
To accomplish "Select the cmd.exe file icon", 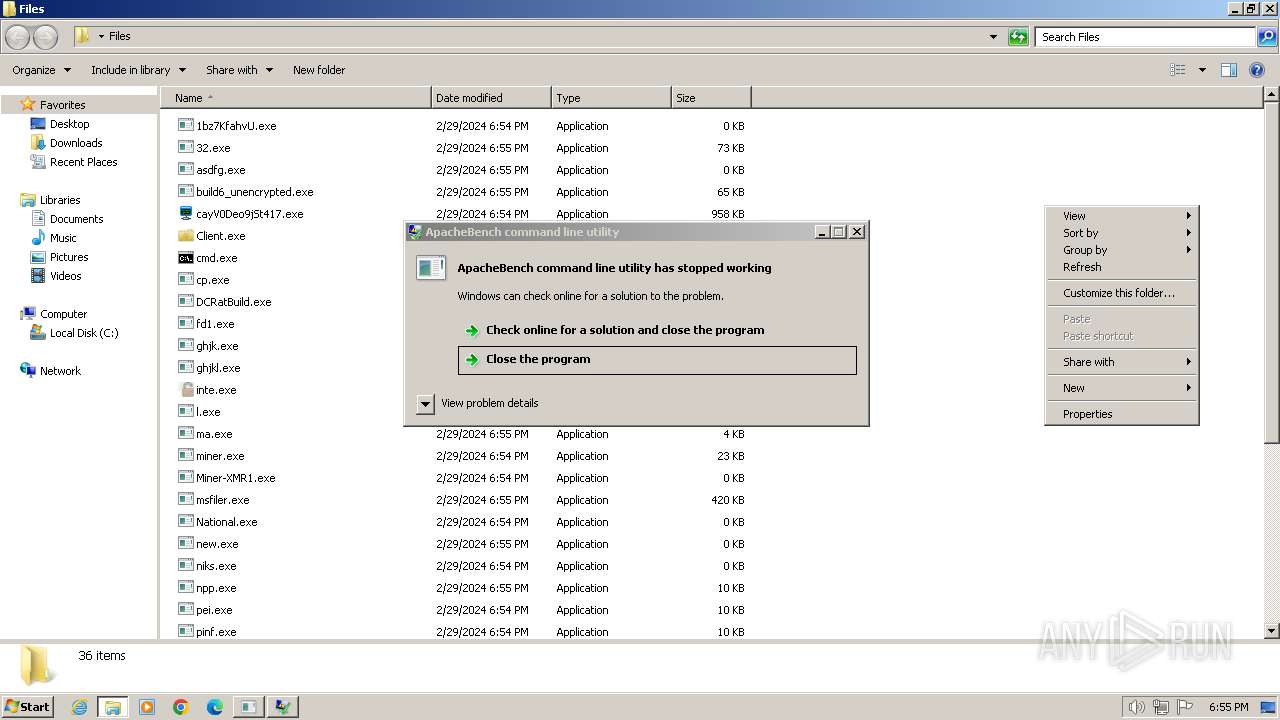I will [x=186, y=258].
